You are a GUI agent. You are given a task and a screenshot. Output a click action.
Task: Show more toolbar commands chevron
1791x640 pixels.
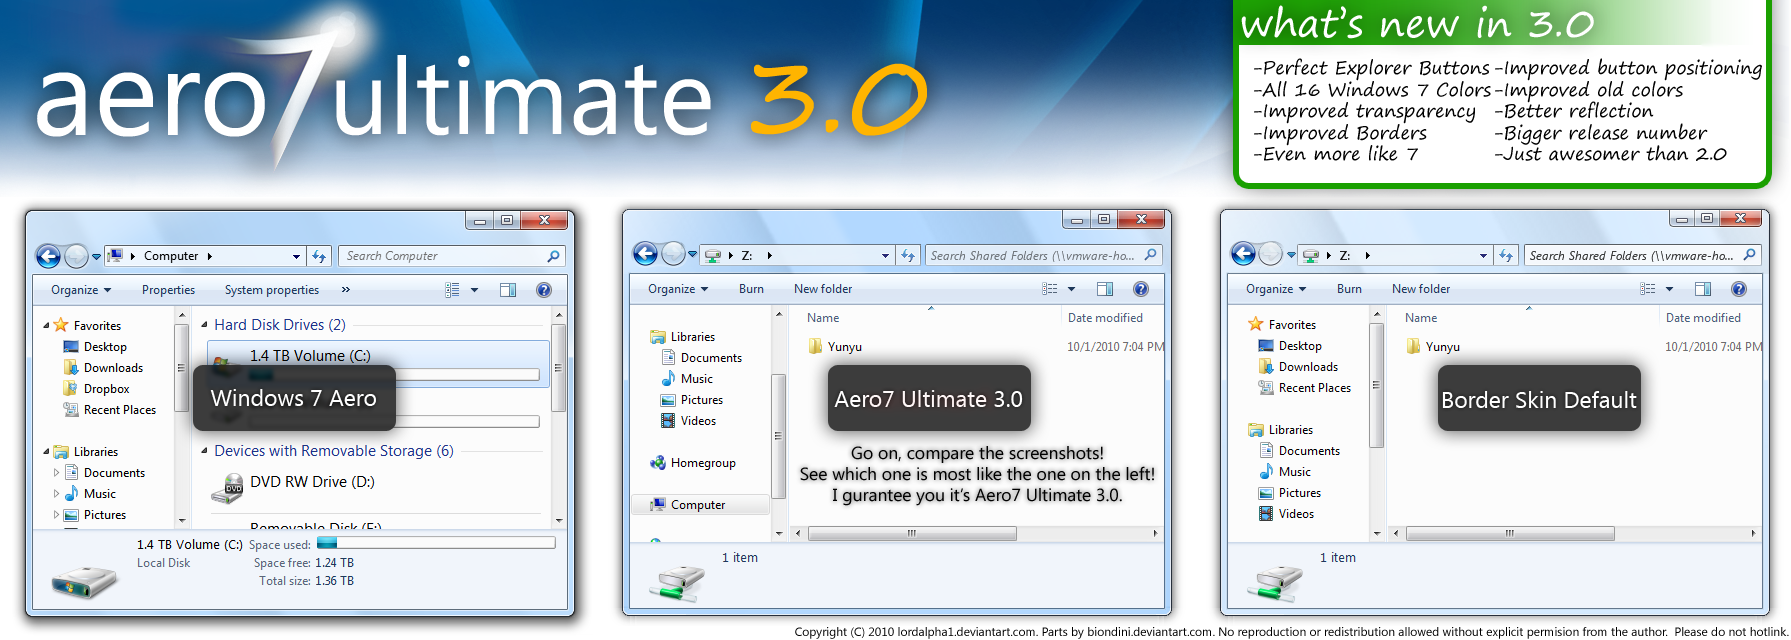[346, 290]
